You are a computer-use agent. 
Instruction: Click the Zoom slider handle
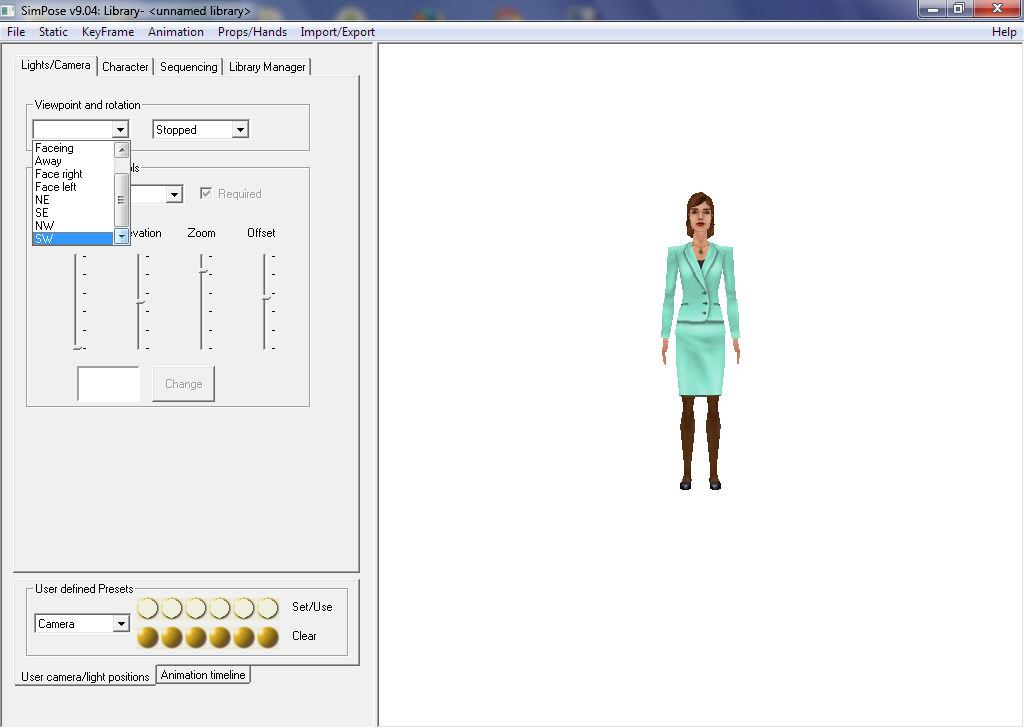click(202, 271)
